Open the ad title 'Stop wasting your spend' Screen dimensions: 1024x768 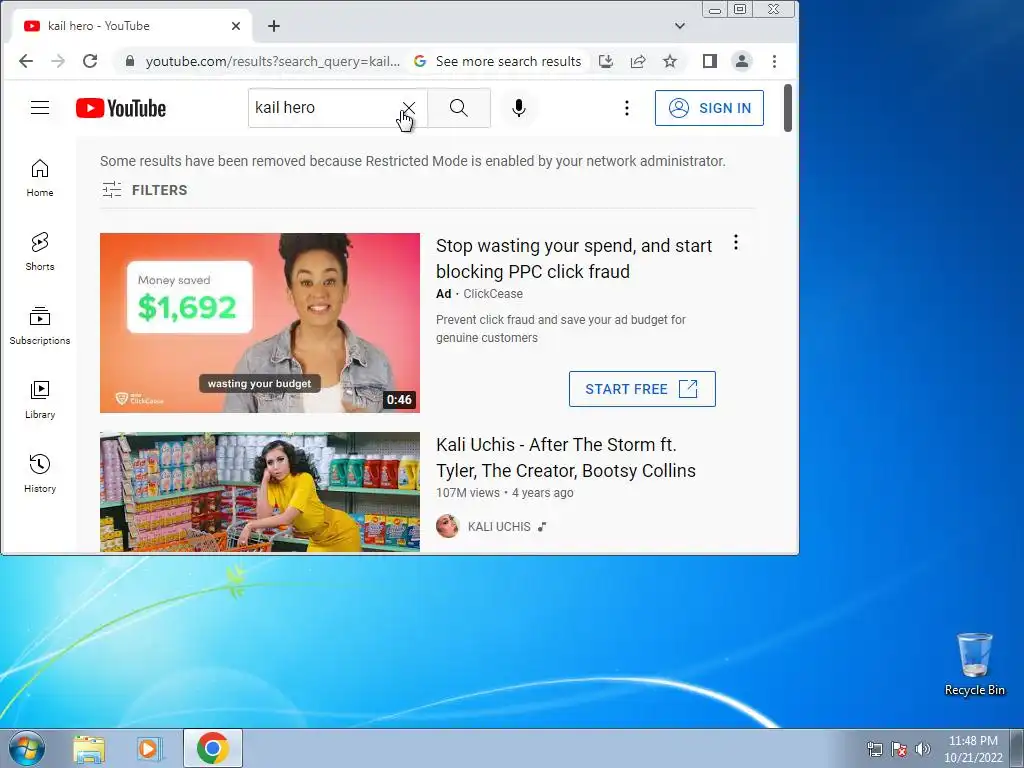[x=573, y=259]
